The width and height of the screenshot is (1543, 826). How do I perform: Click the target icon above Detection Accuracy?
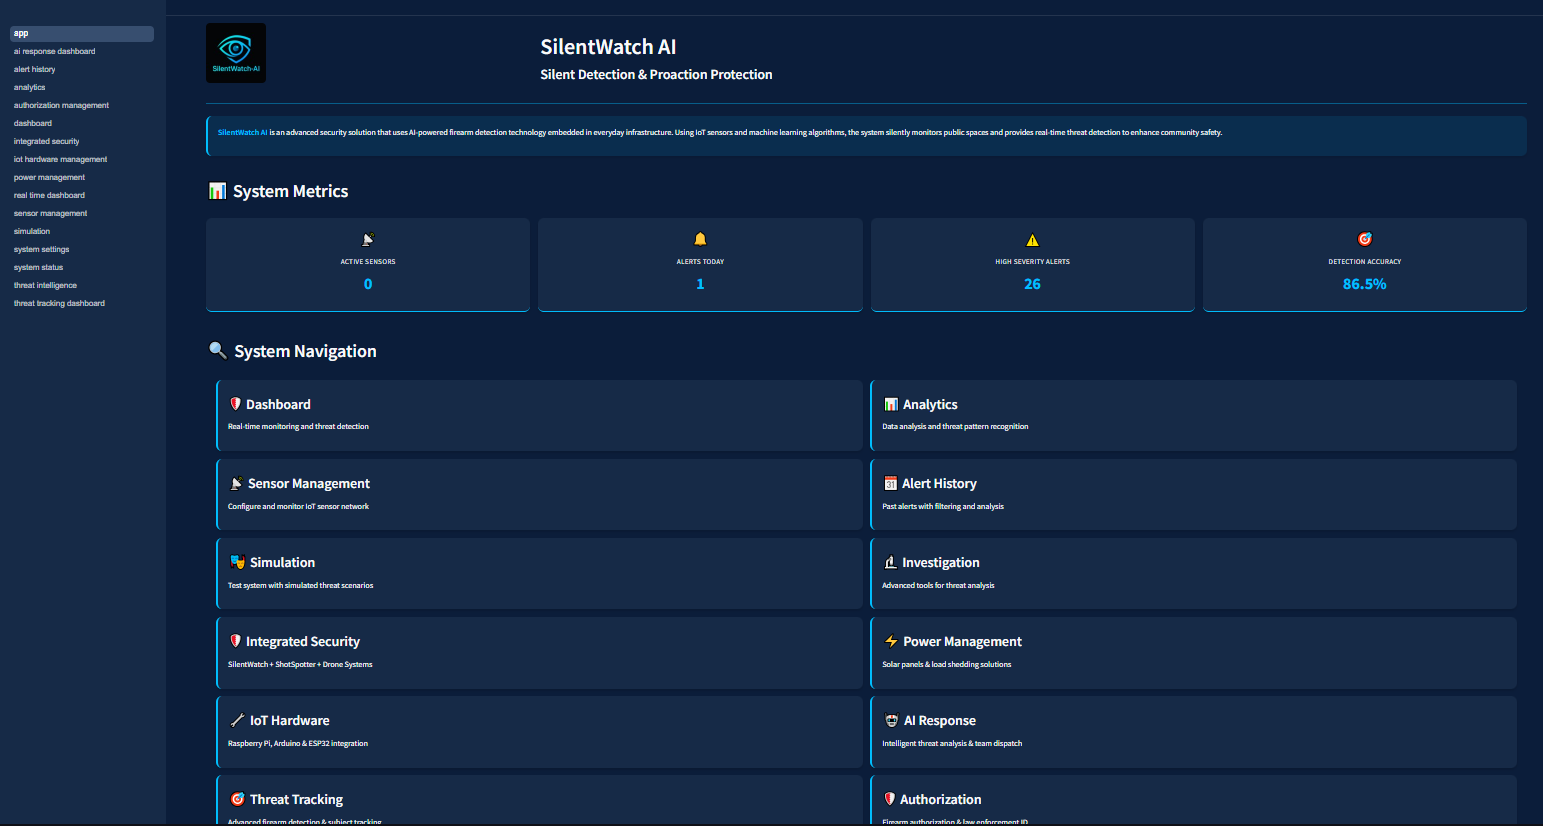pyautogui.click(x=1364, y=239)
